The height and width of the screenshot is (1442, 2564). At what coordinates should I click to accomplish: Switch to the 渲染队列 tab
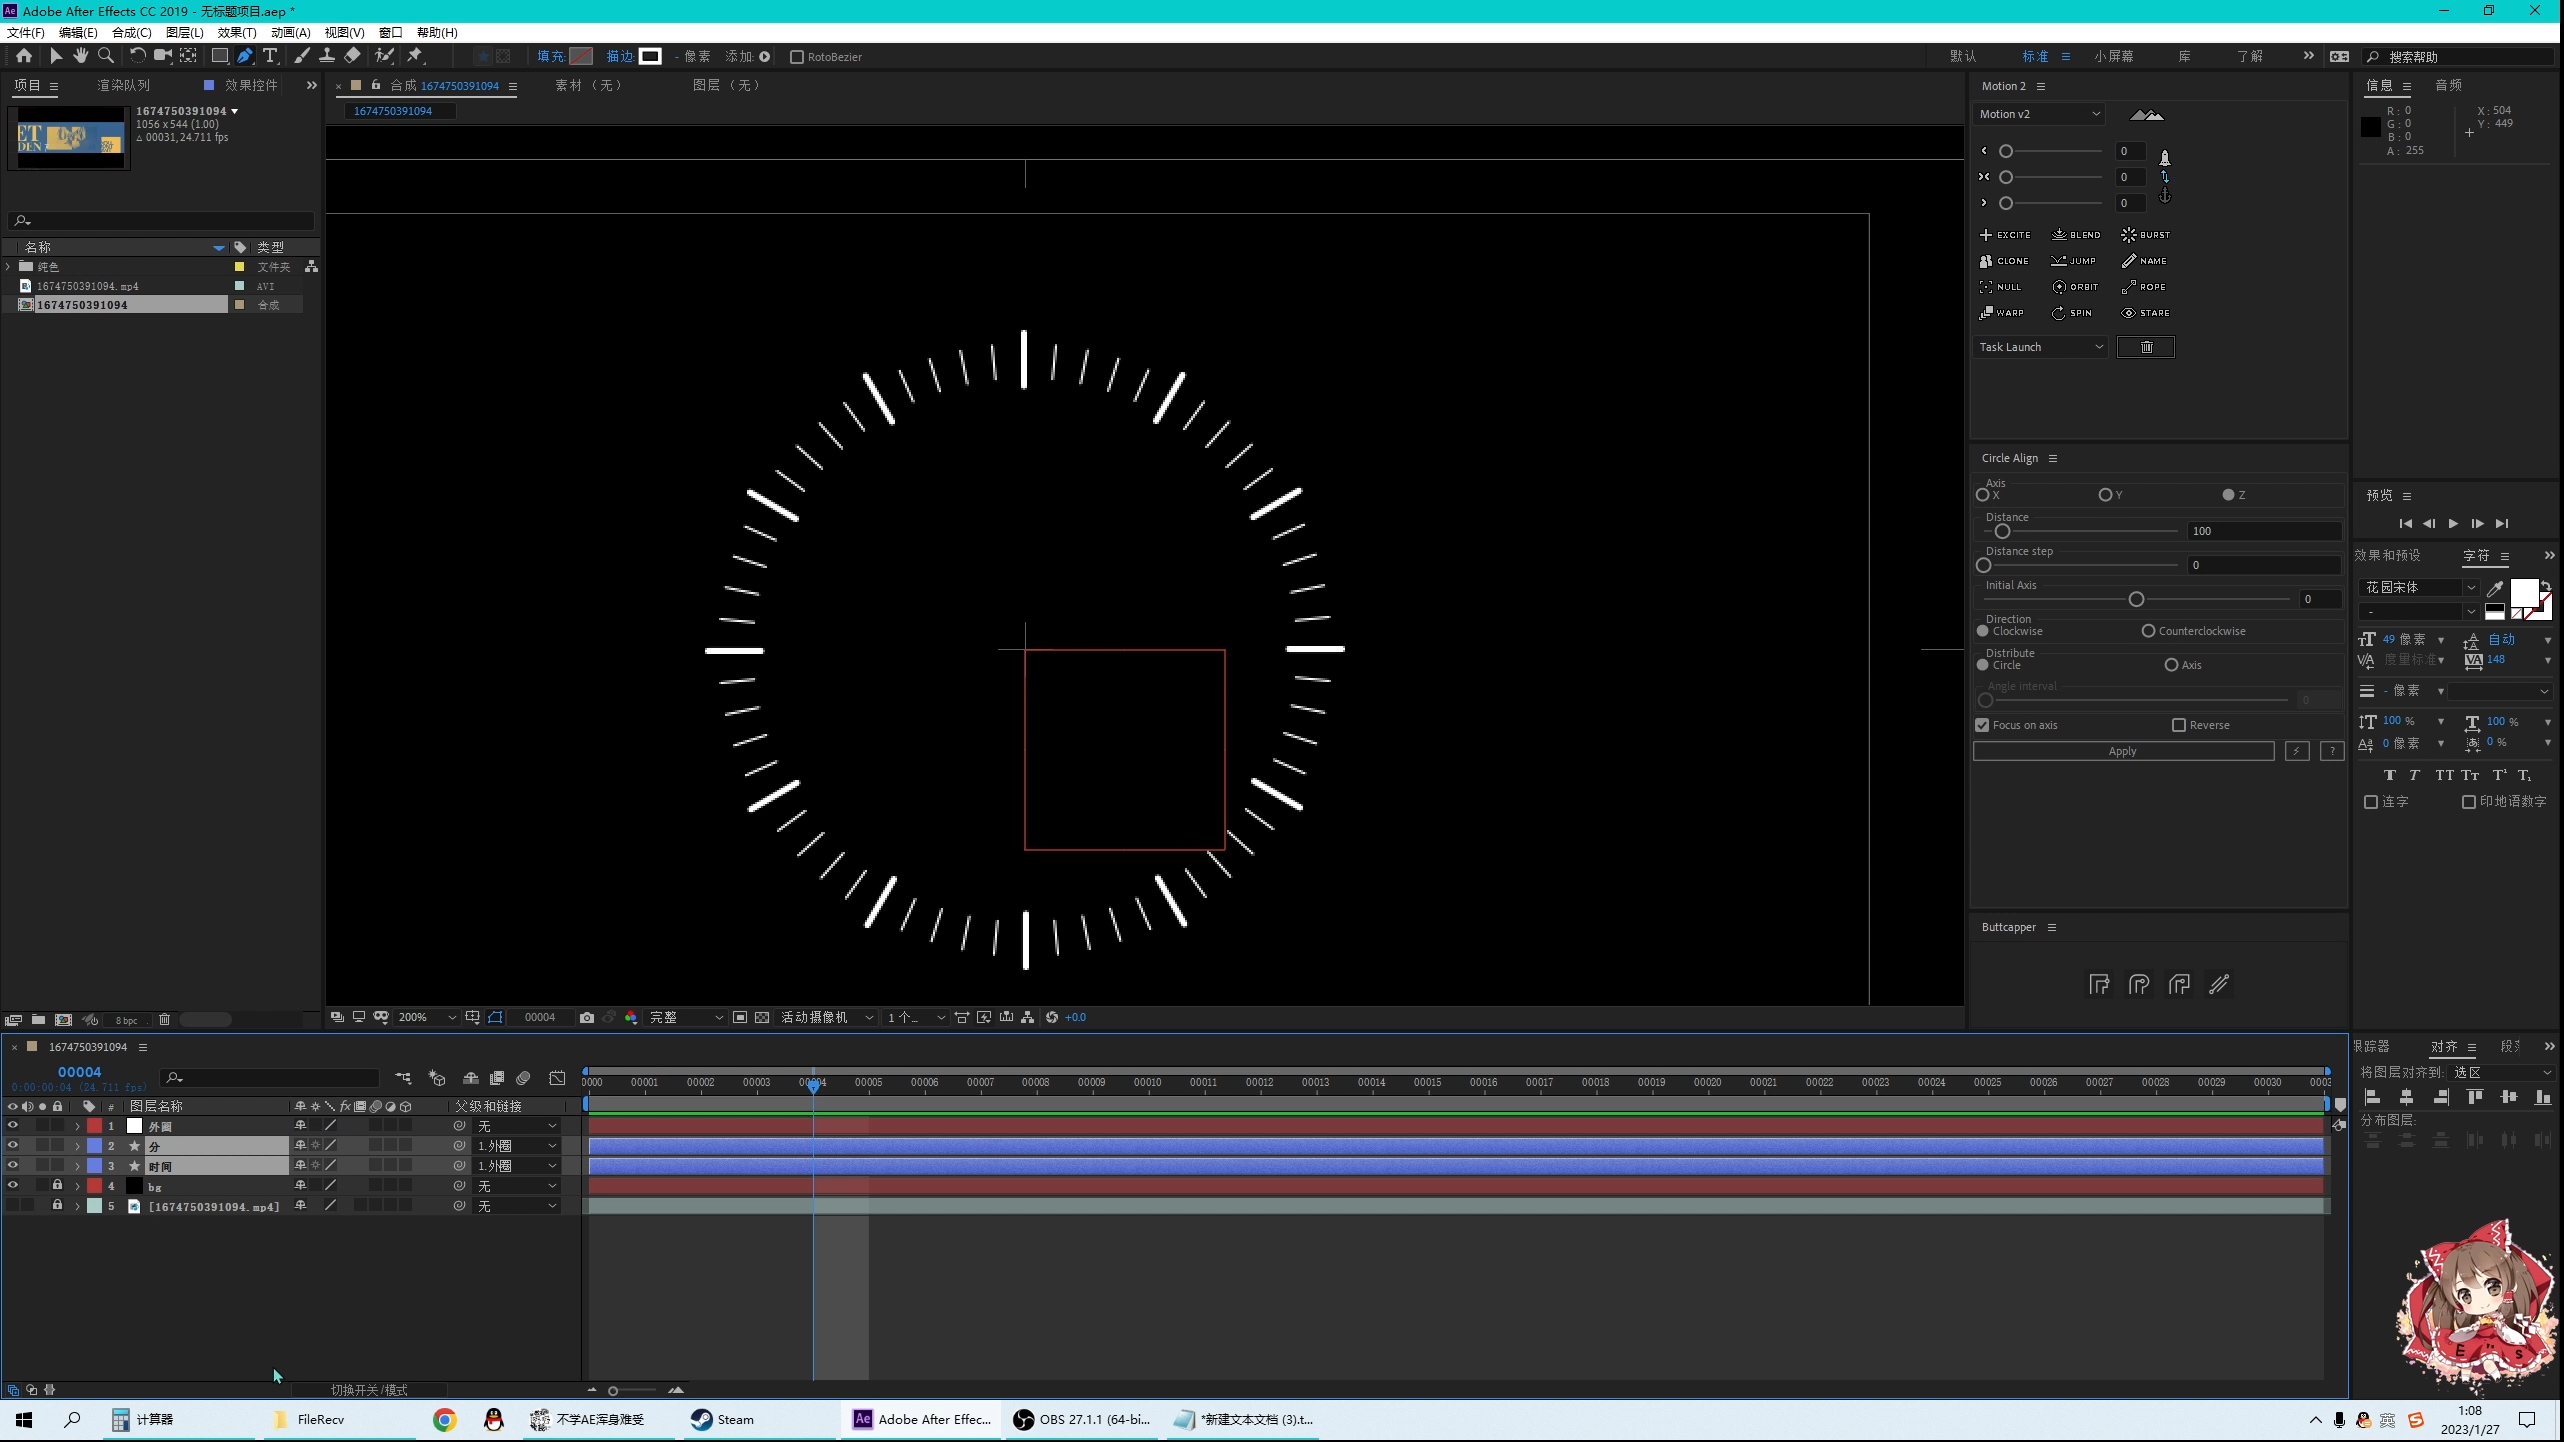click(123, 85)
